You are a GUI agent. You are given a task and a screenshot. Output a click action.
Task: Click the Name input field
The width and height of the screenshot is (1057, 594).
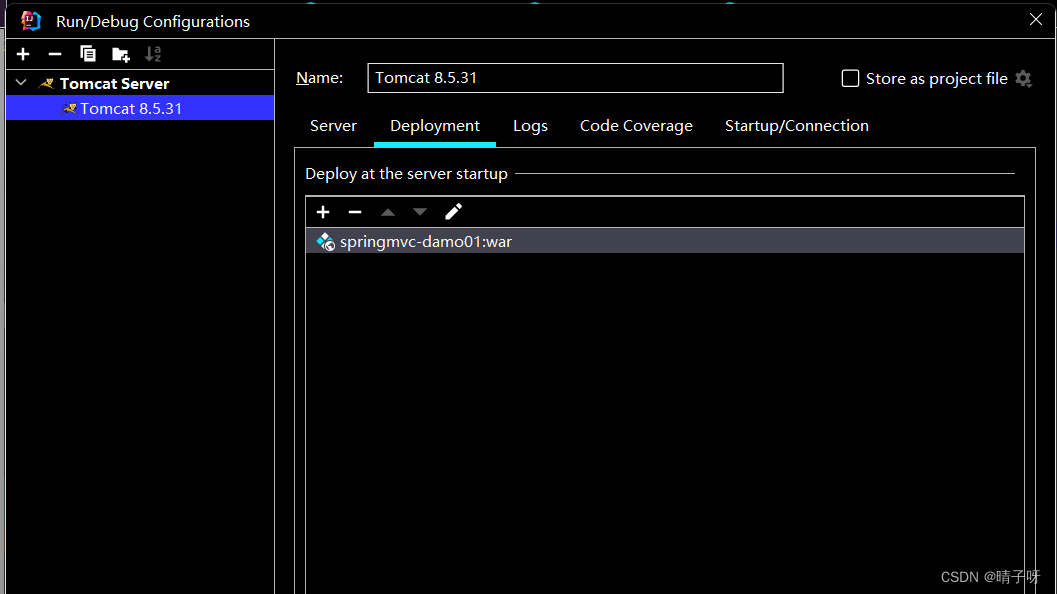tap(575, 78)
